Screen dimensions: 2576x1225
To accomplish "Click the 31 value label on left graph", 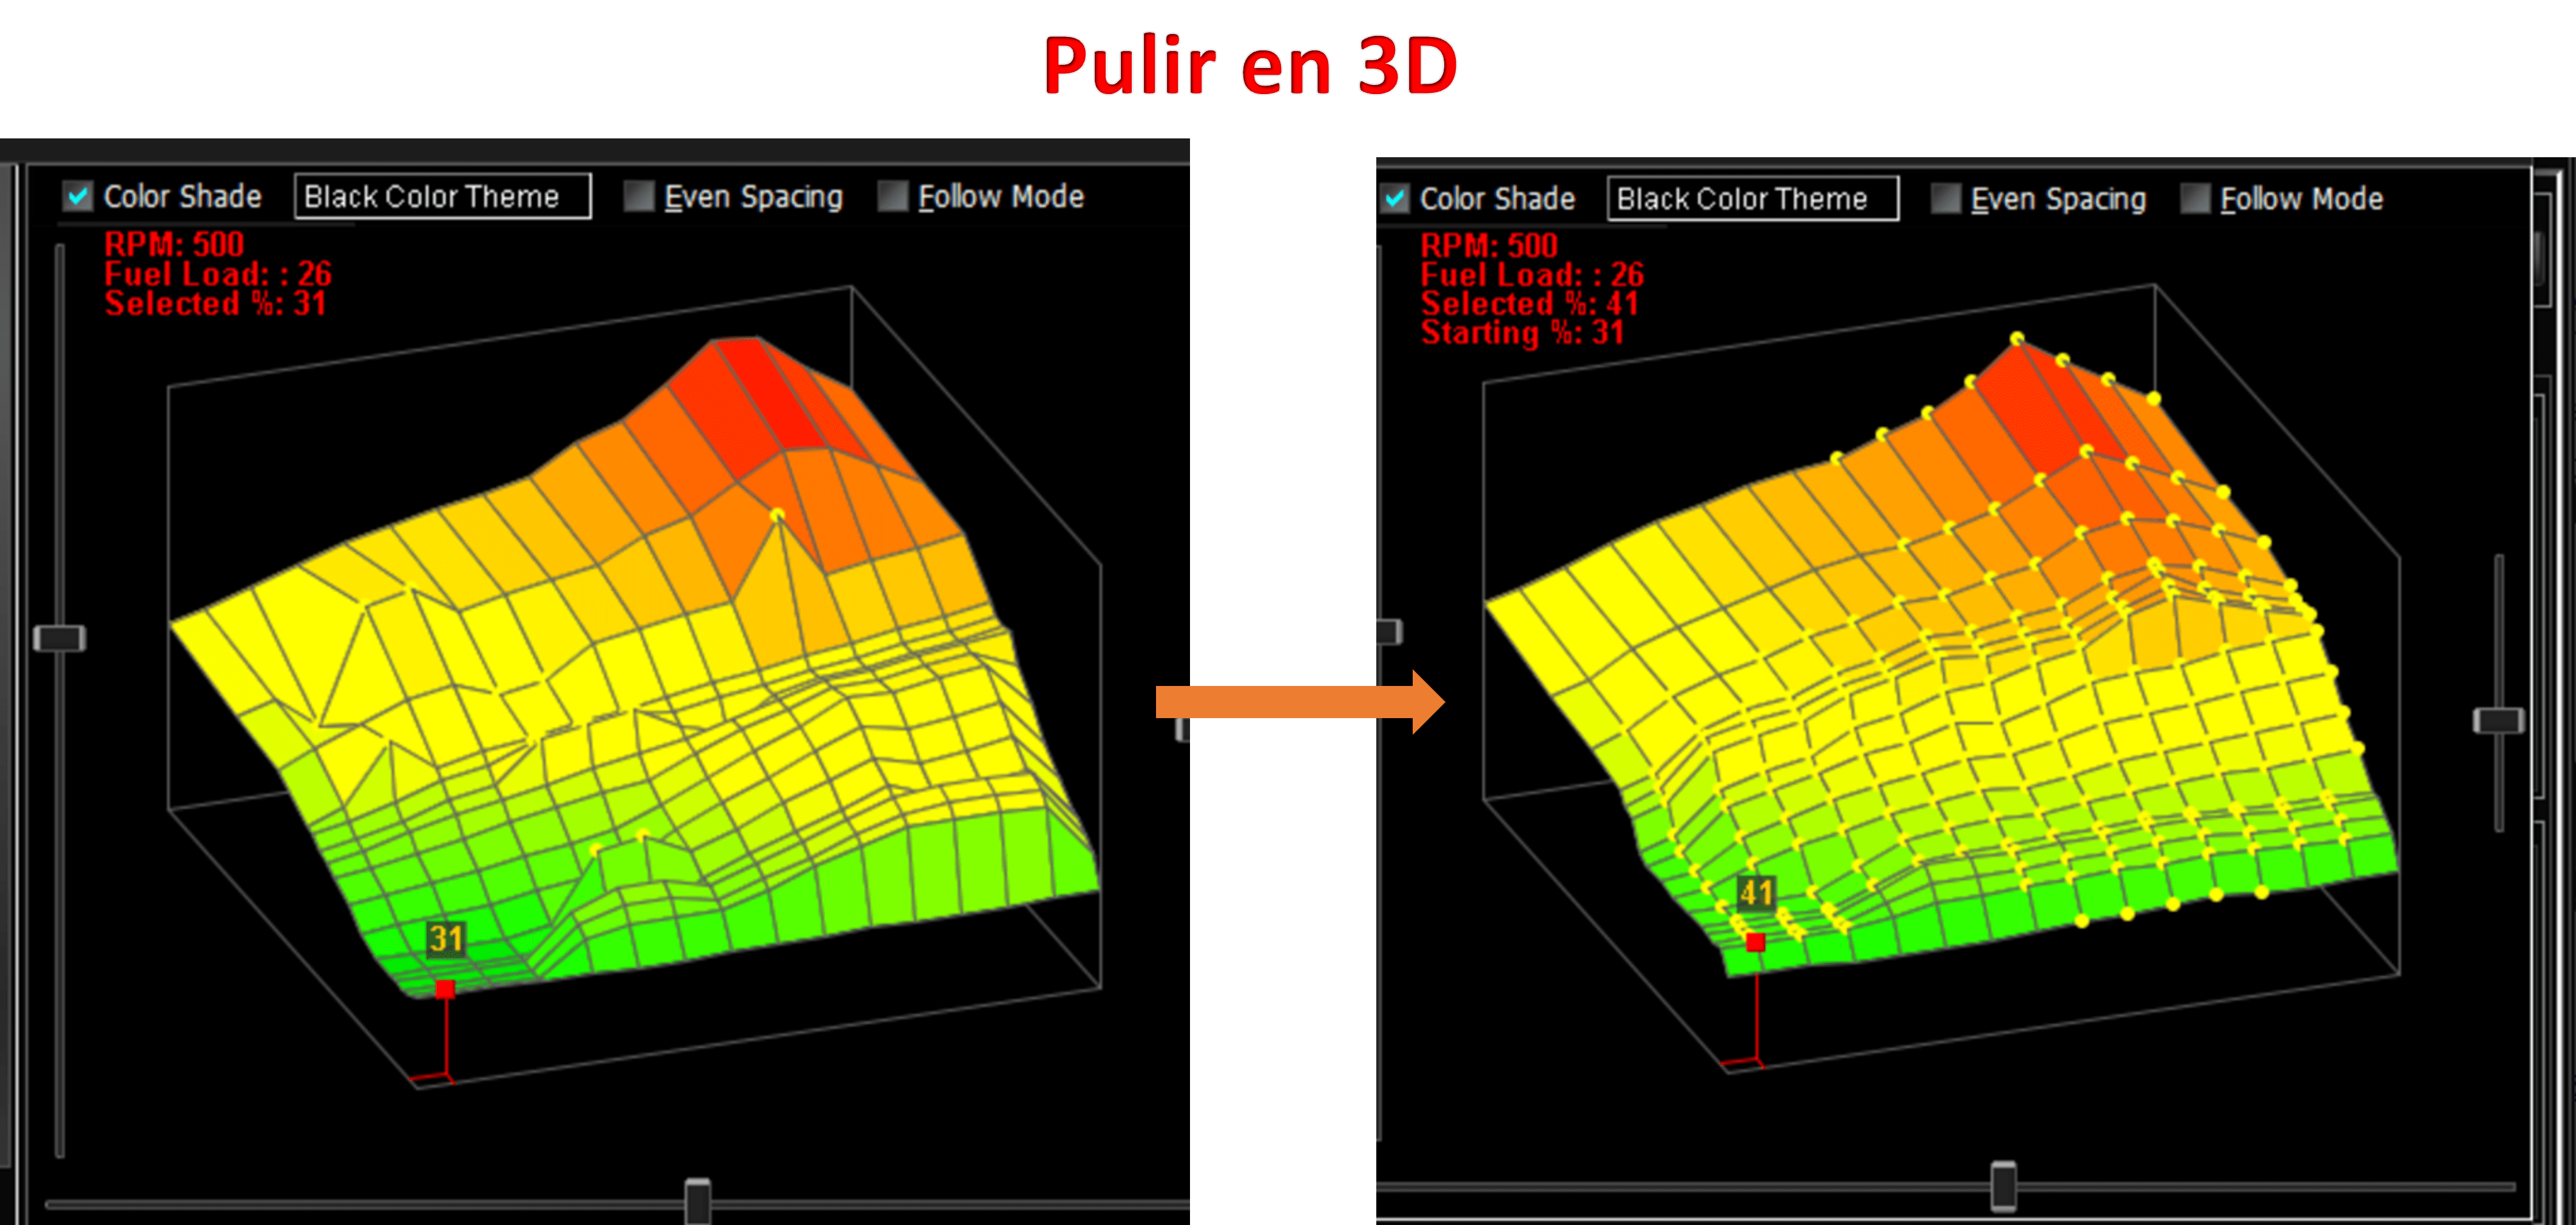I will point(446,938).
